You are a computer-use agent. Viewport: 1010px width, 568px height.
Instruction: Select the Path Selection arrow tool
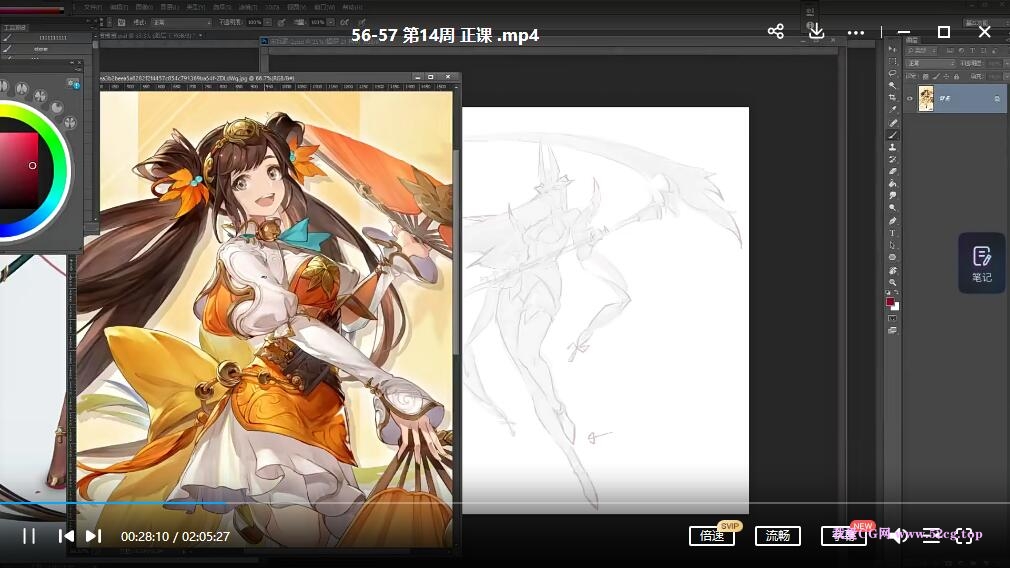point(892,245)
